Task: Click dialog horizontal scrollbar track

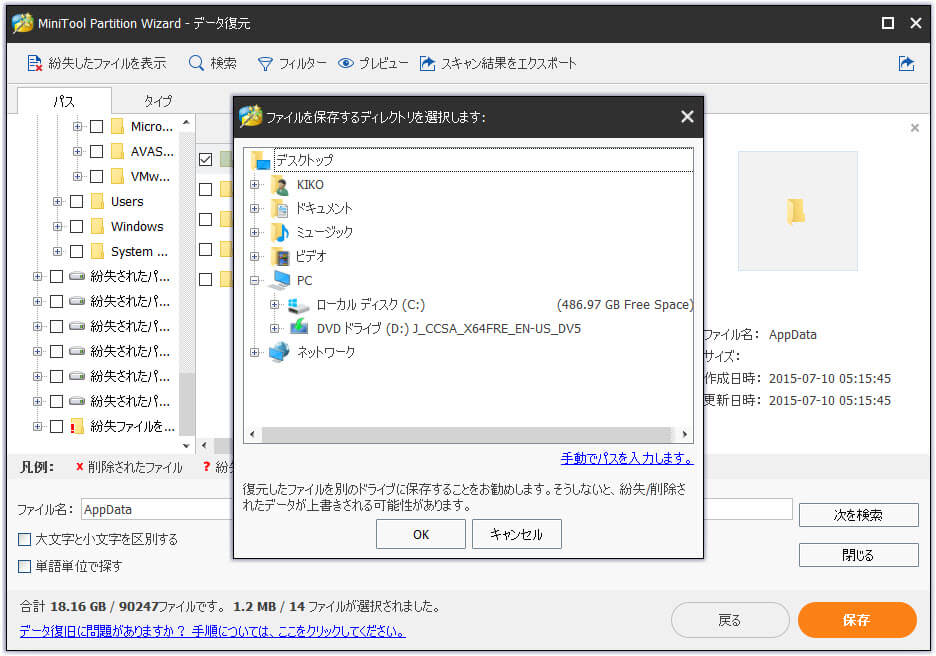Action: [x=466, y=434]
